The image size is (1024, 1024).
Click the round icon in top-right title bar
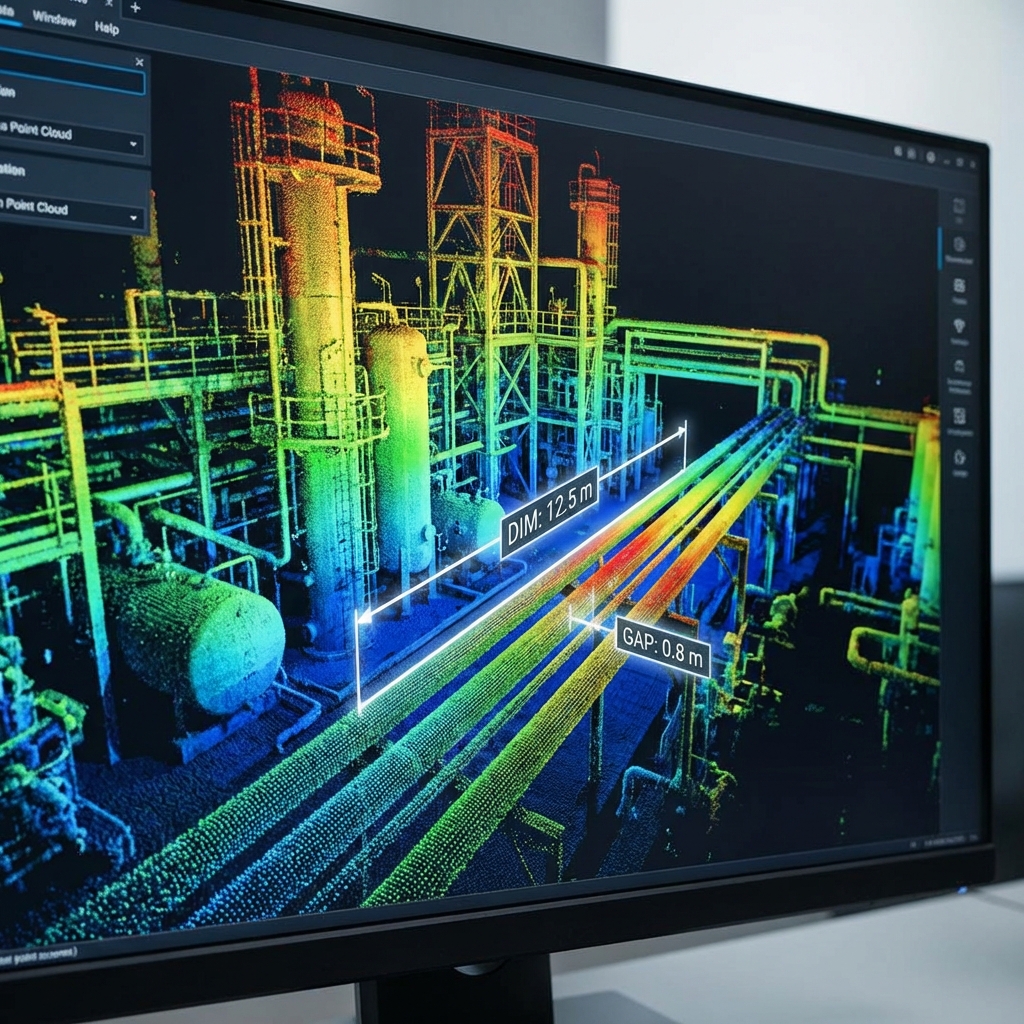click(931, 157)
